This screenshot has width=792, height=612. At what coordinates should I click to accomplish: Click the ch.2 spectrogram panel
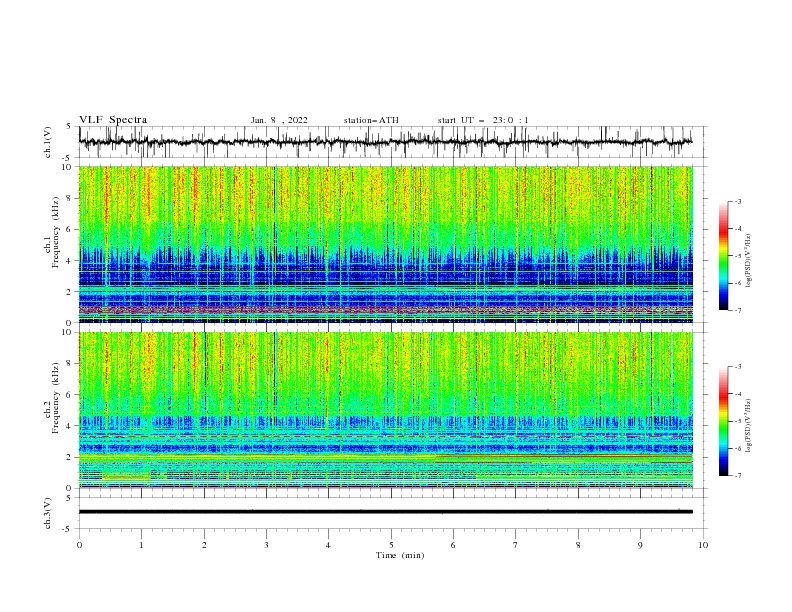[x=385, y=410]
